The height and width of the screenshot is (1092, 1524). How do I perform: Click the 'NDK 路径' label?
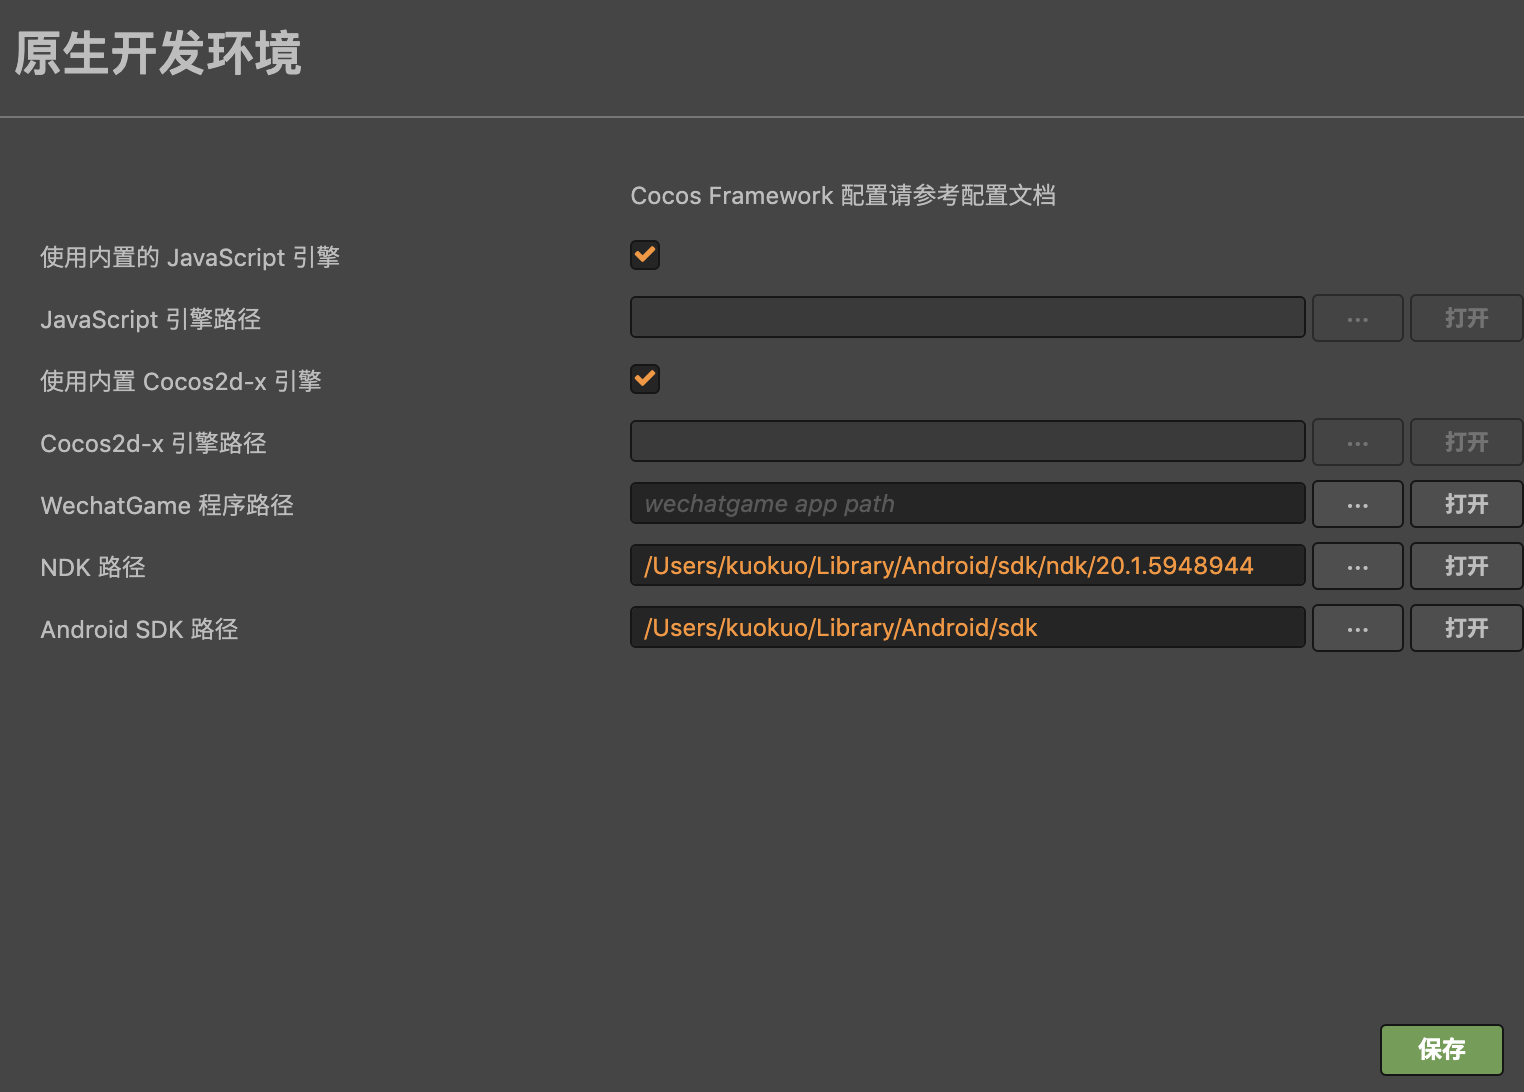93,567
